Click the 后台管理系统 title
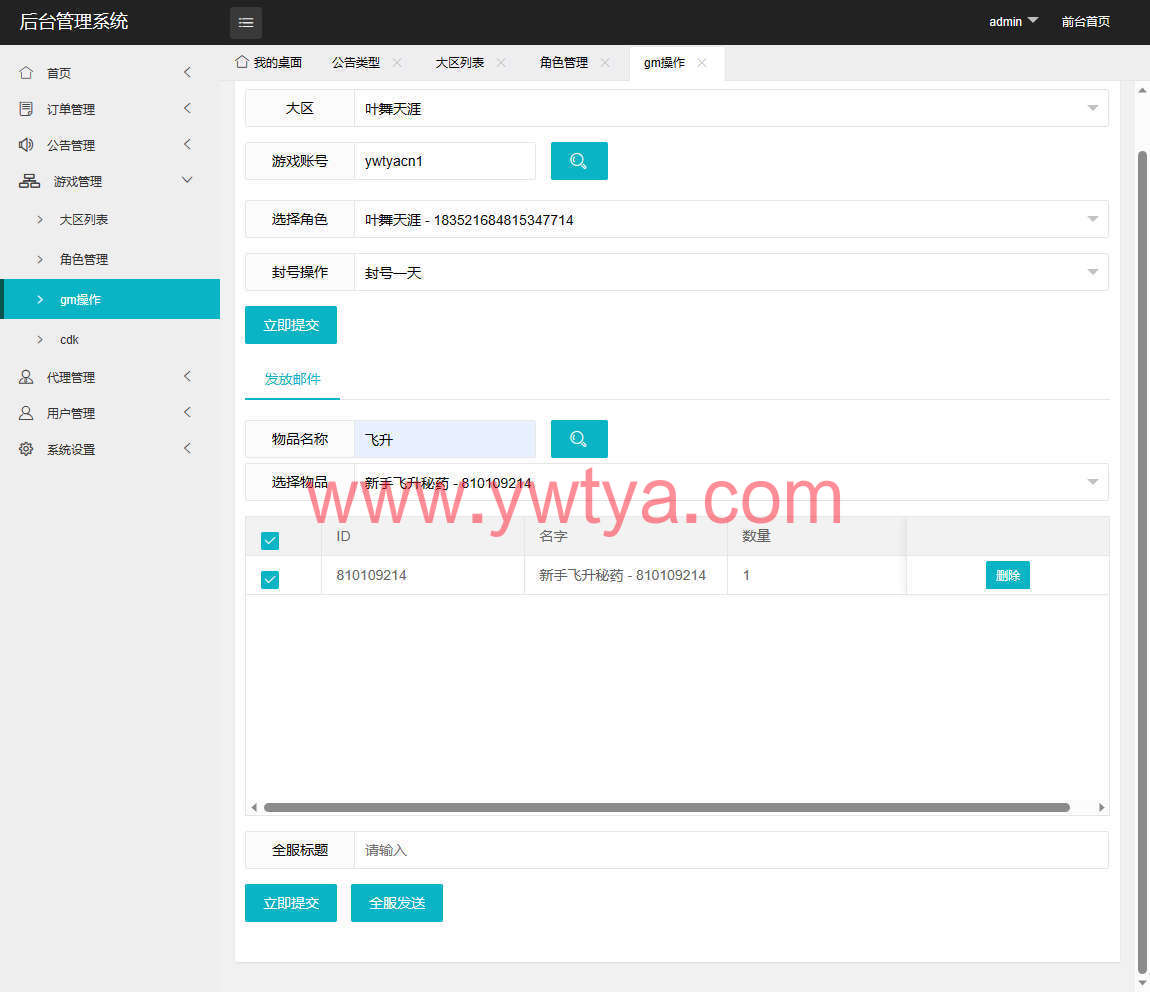The image size is (1150, 992). tap(73, 21)
